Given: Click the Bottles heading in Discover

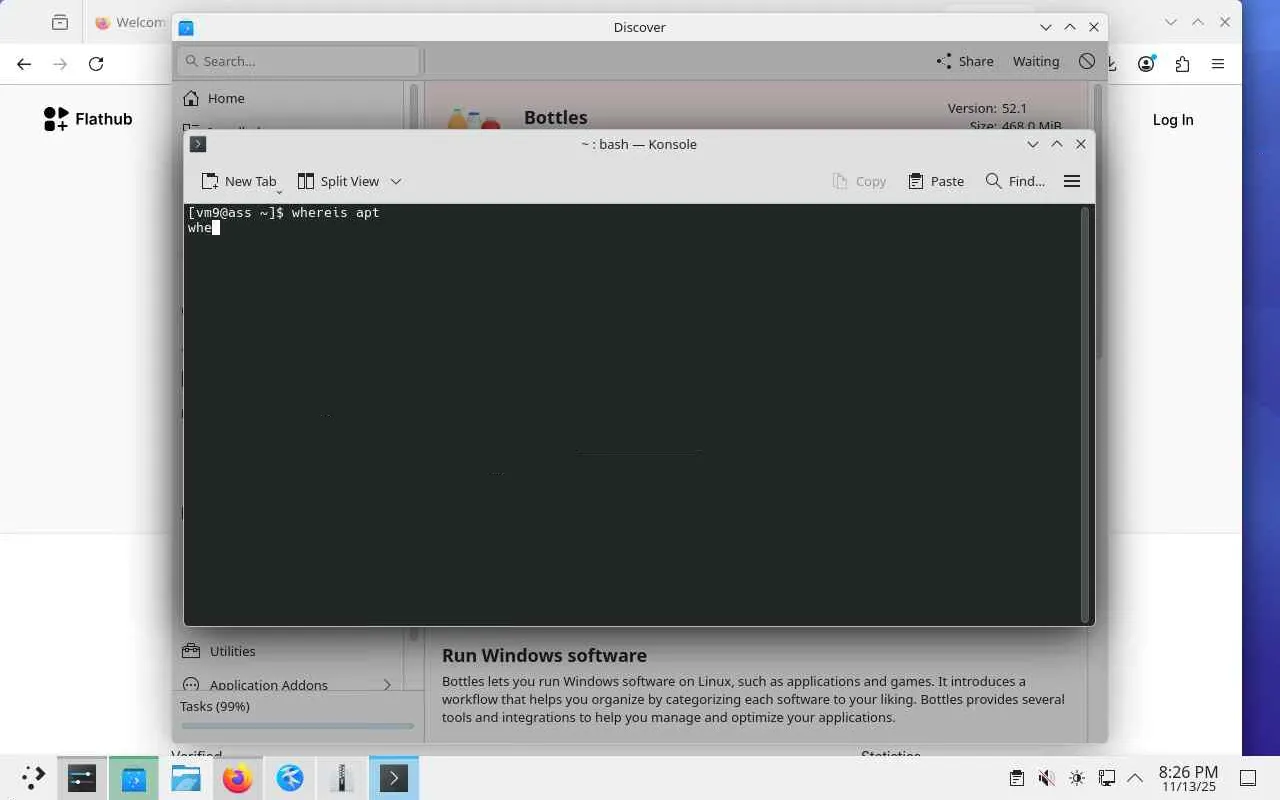Looking at the screenshot, I should tap(555, 117).
